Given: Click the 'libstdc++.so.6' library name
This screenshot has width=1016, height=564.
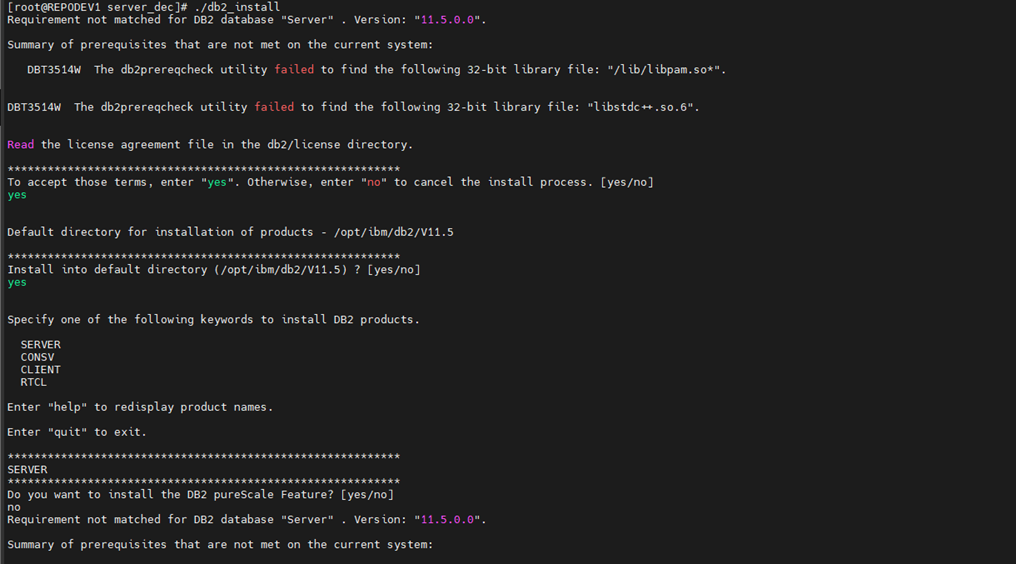Looking at the screenshot, I should coord(640,108).
